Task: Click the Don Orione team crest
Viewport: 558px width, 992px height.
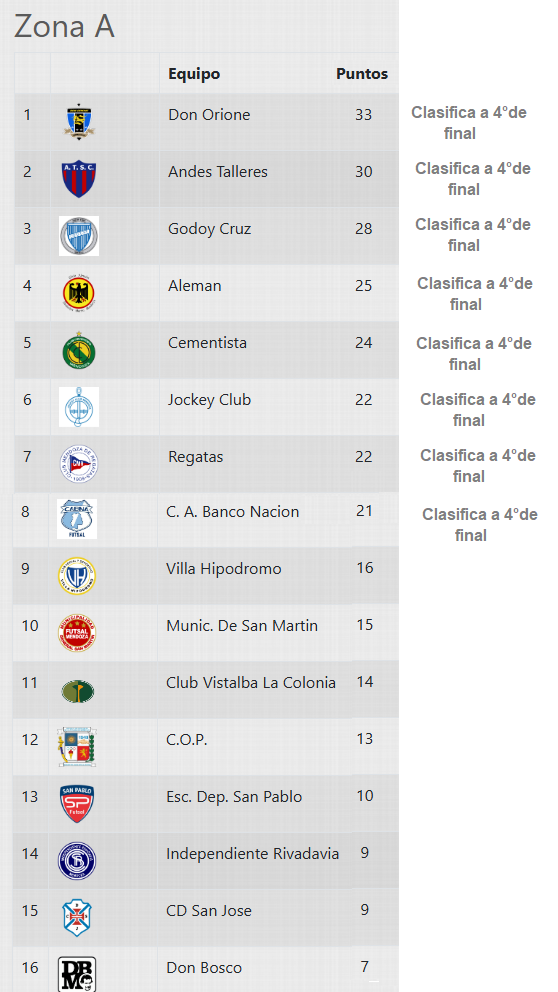Action: 79,122
